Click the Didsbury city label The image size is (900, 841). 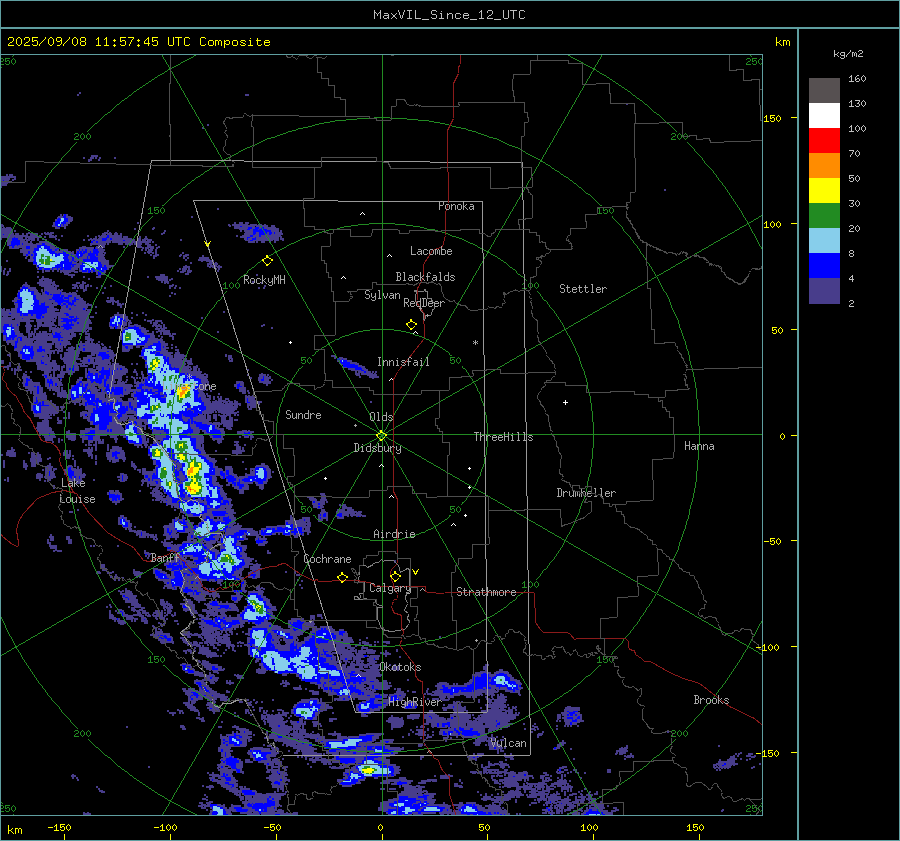[377, 448]
